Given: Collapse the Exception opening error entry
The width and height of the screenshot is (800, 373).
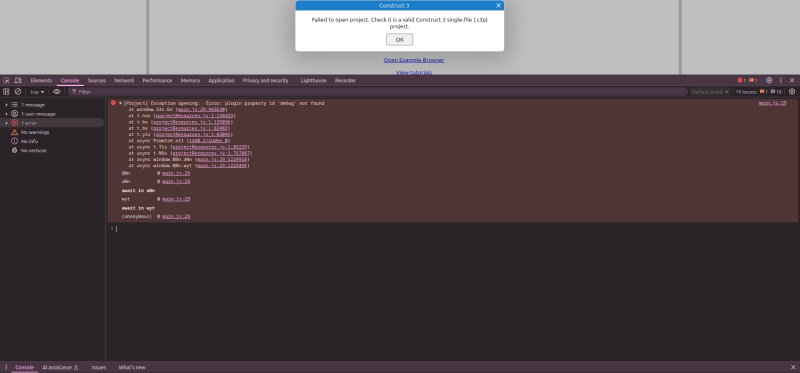Looking at the screenshot, I should pyautogui.click(x=120, y=103).
